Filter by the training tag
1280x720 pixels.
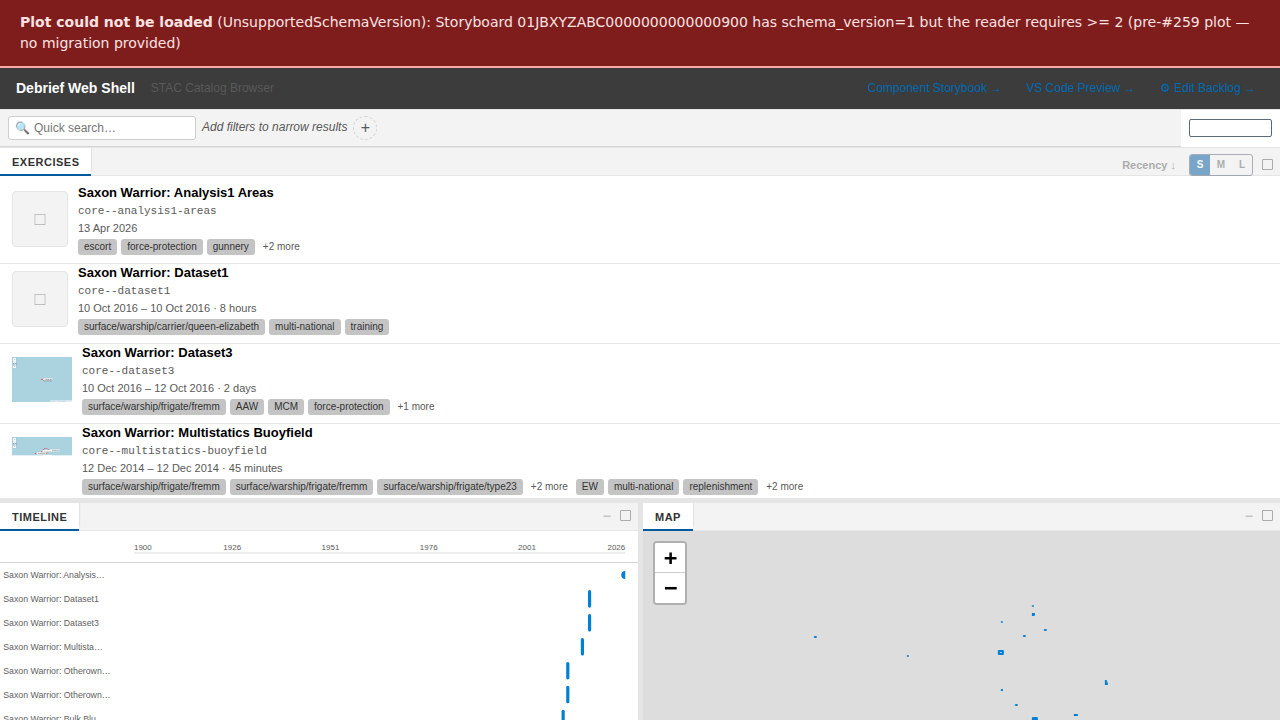367,327
